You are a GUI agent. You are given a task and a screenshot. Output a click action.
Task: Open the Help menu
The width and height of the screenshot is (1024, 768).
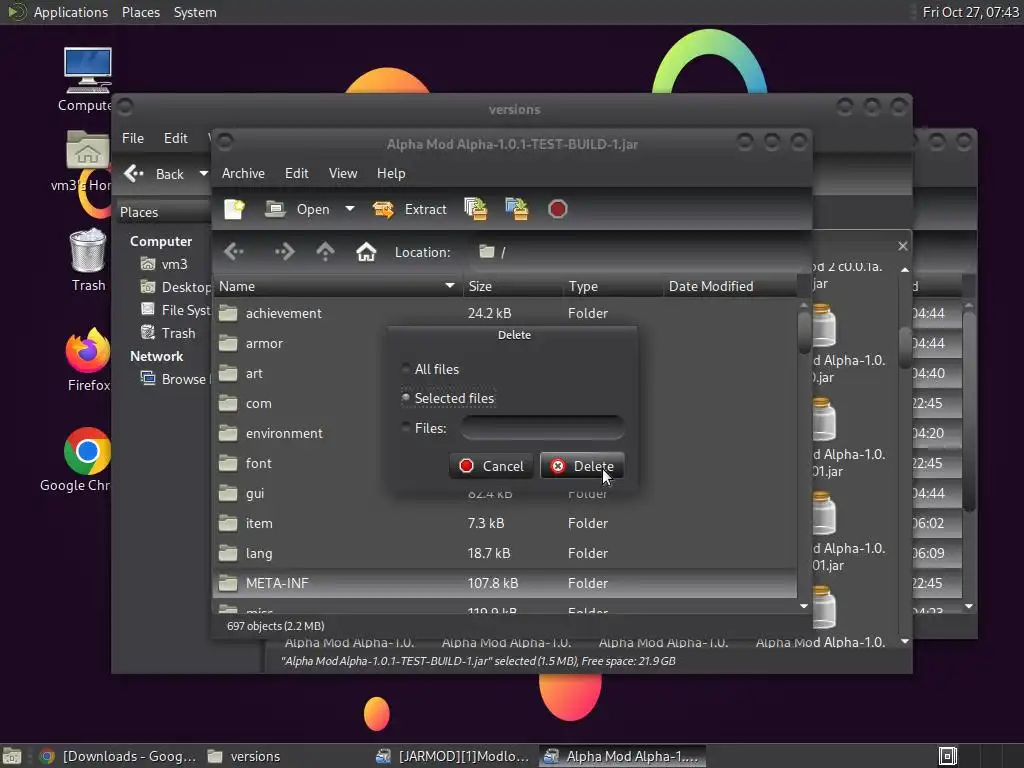click(x=391, y=173)
